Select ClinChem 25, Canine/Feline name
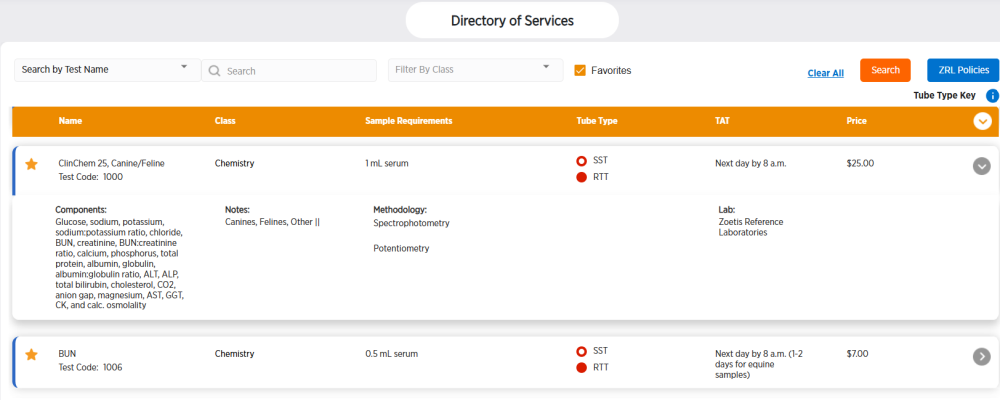The width and height of the screenshot is (1000, 400). tap(112, 163)
